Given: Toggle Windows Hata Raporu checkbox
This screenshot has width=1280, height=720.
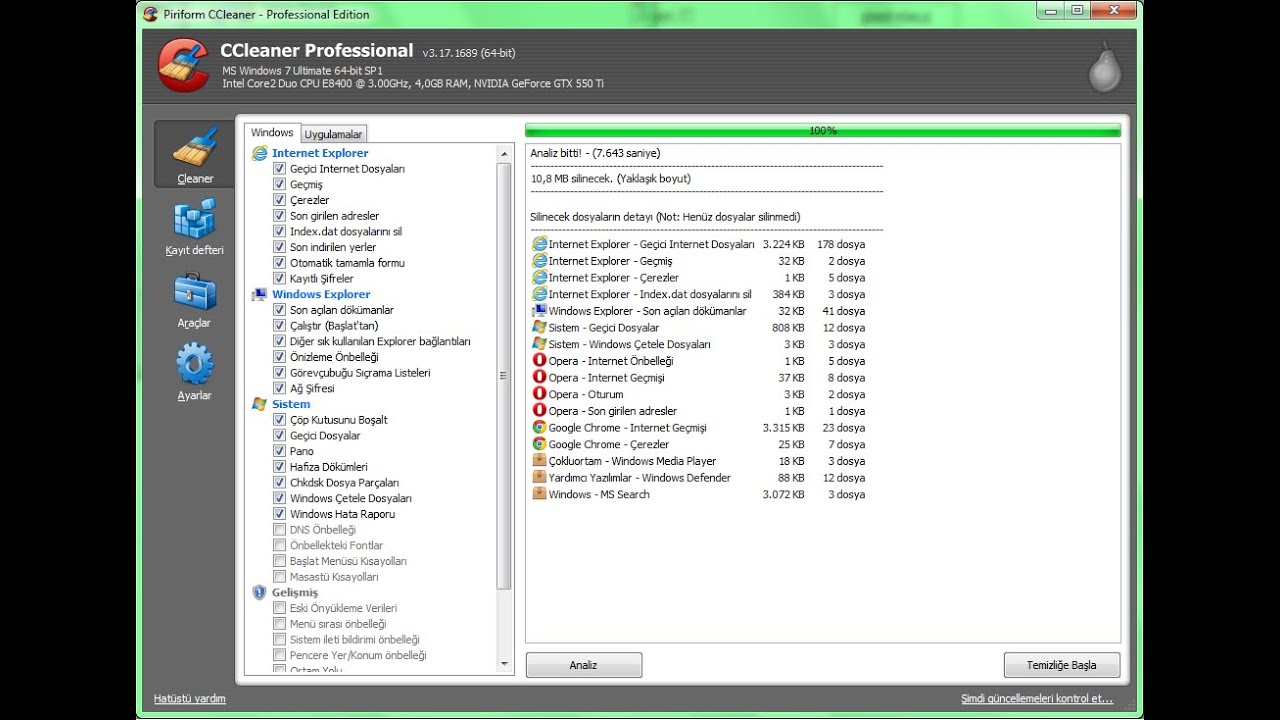Looking at the screenshot, I should point(280,514).
